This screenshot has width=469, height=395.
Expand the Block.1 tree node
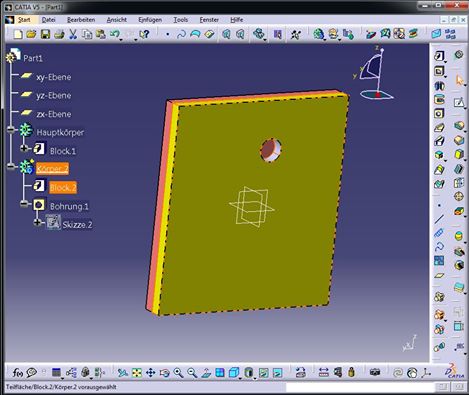[x=24, y=148]
